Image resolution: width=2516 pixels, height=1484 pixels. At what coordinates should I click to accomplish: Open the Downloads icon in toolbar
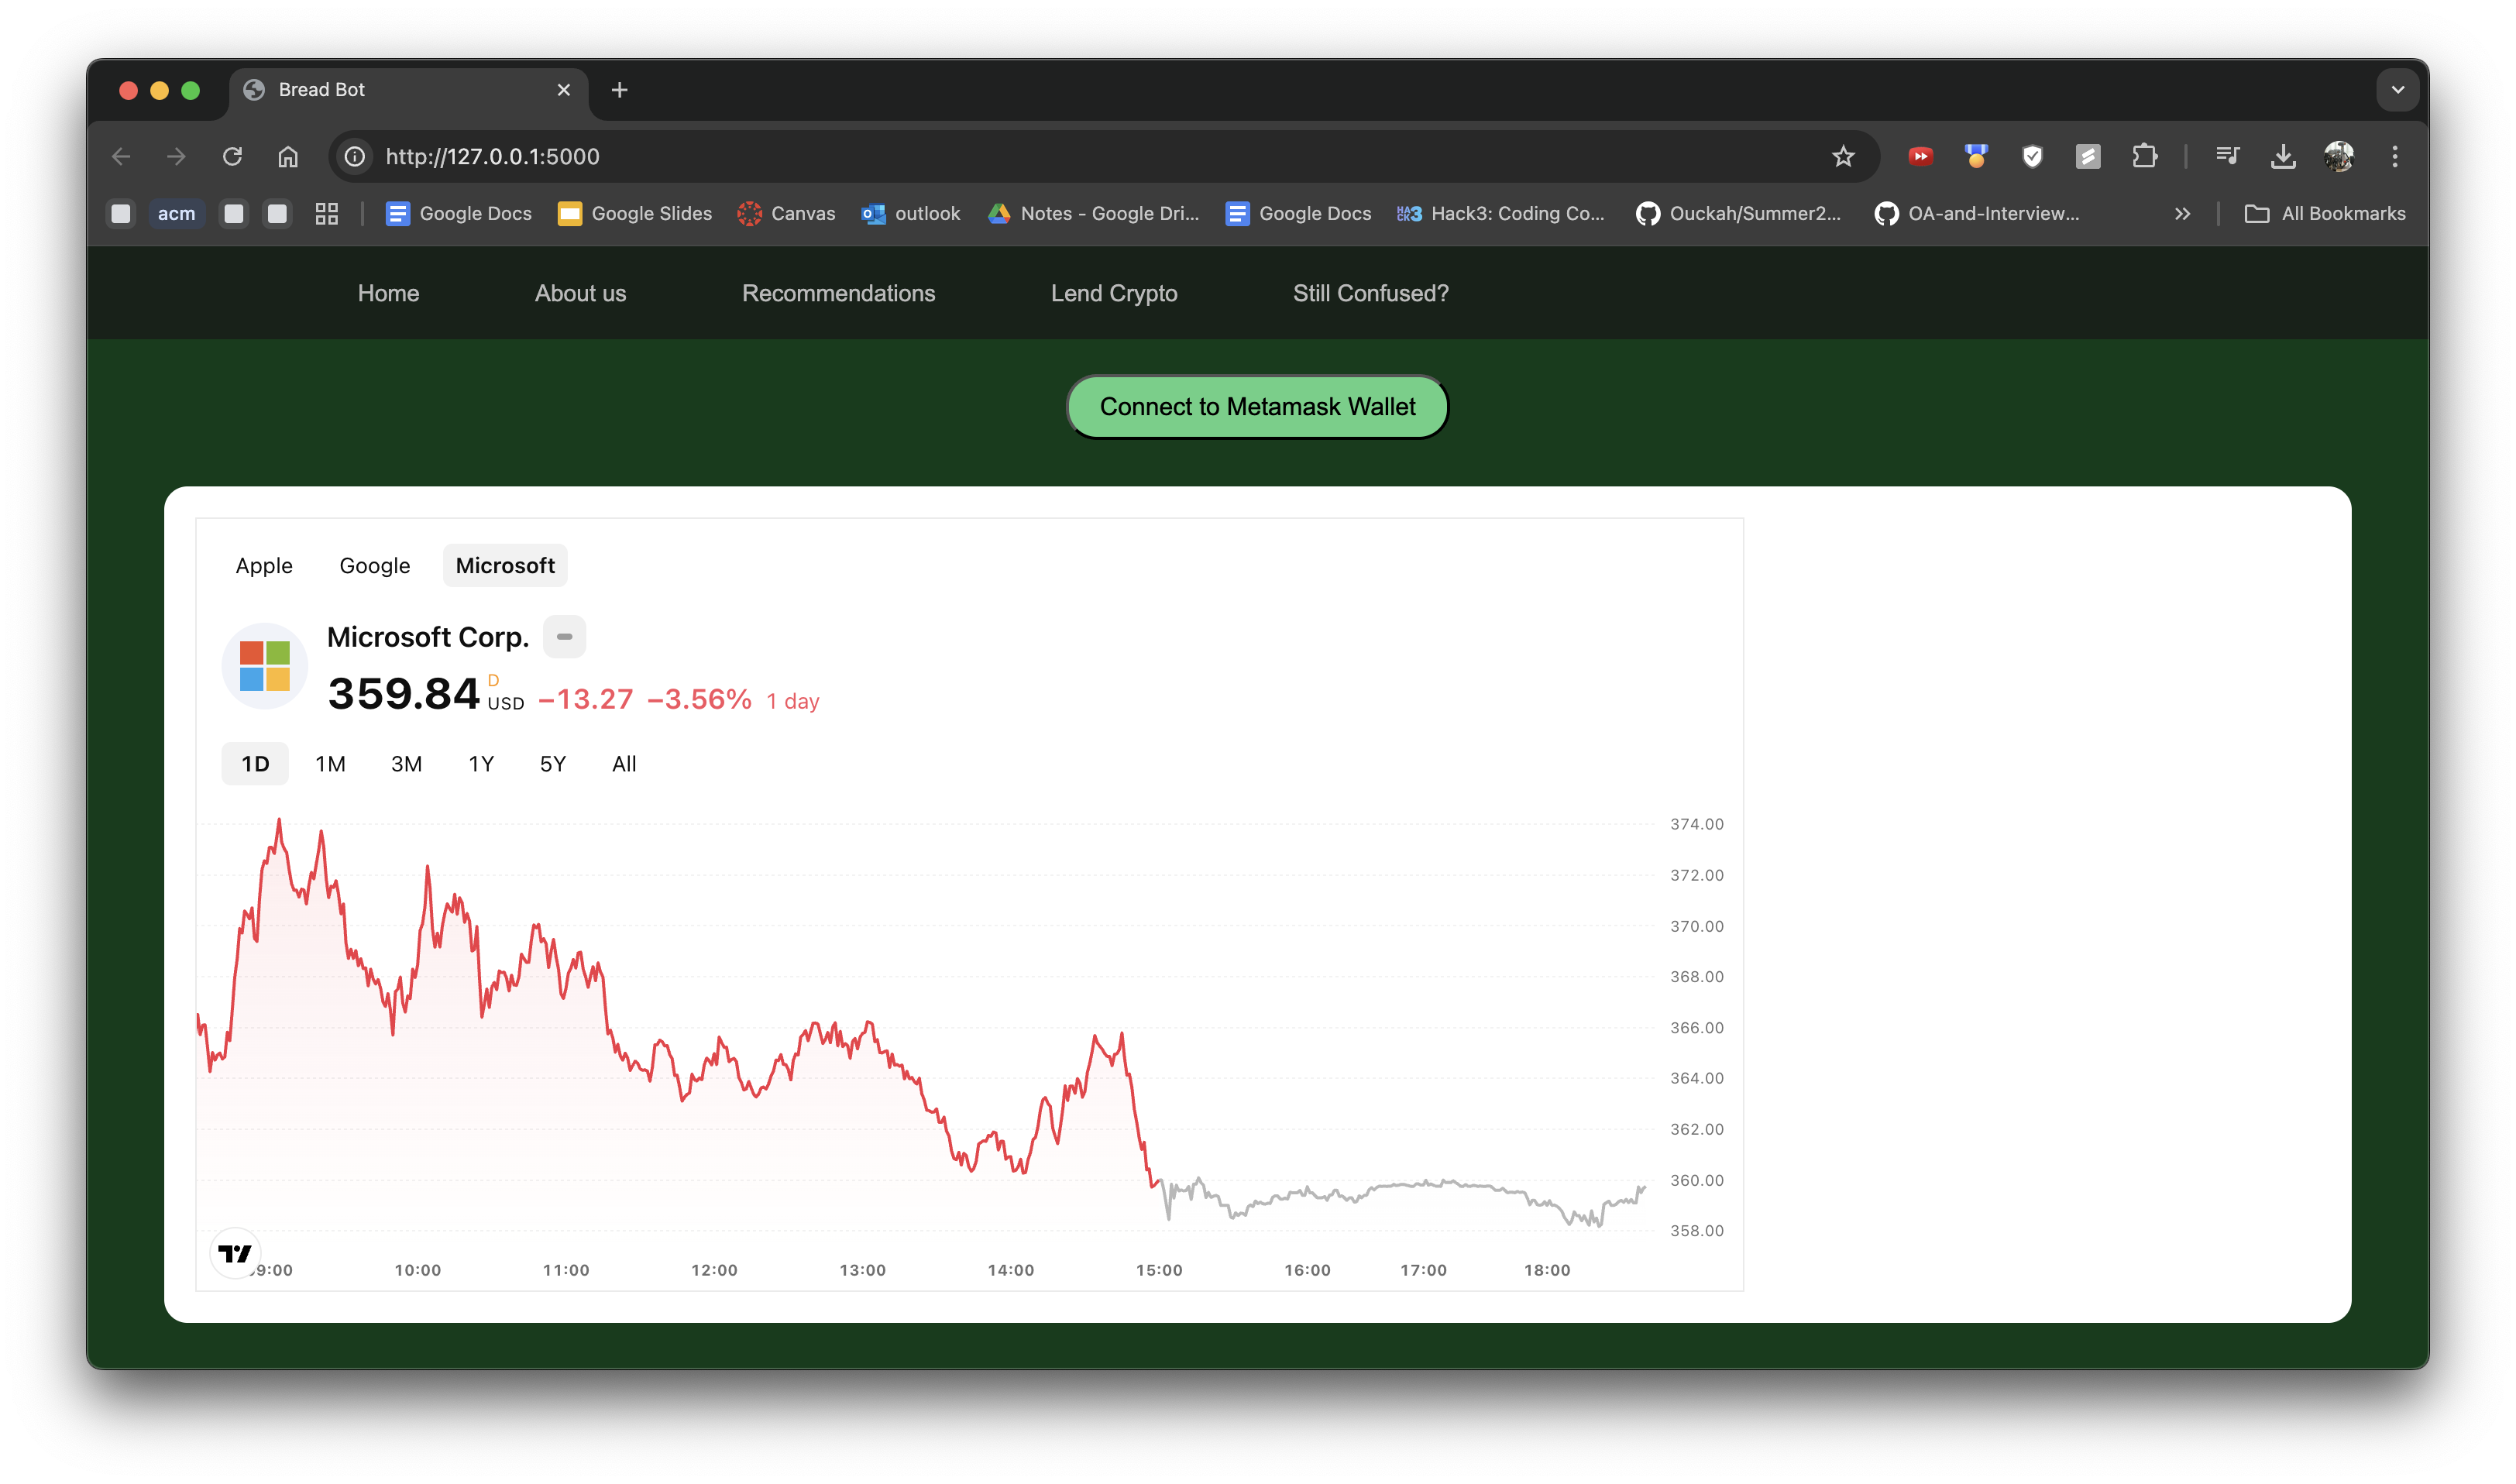point(2283,156)
